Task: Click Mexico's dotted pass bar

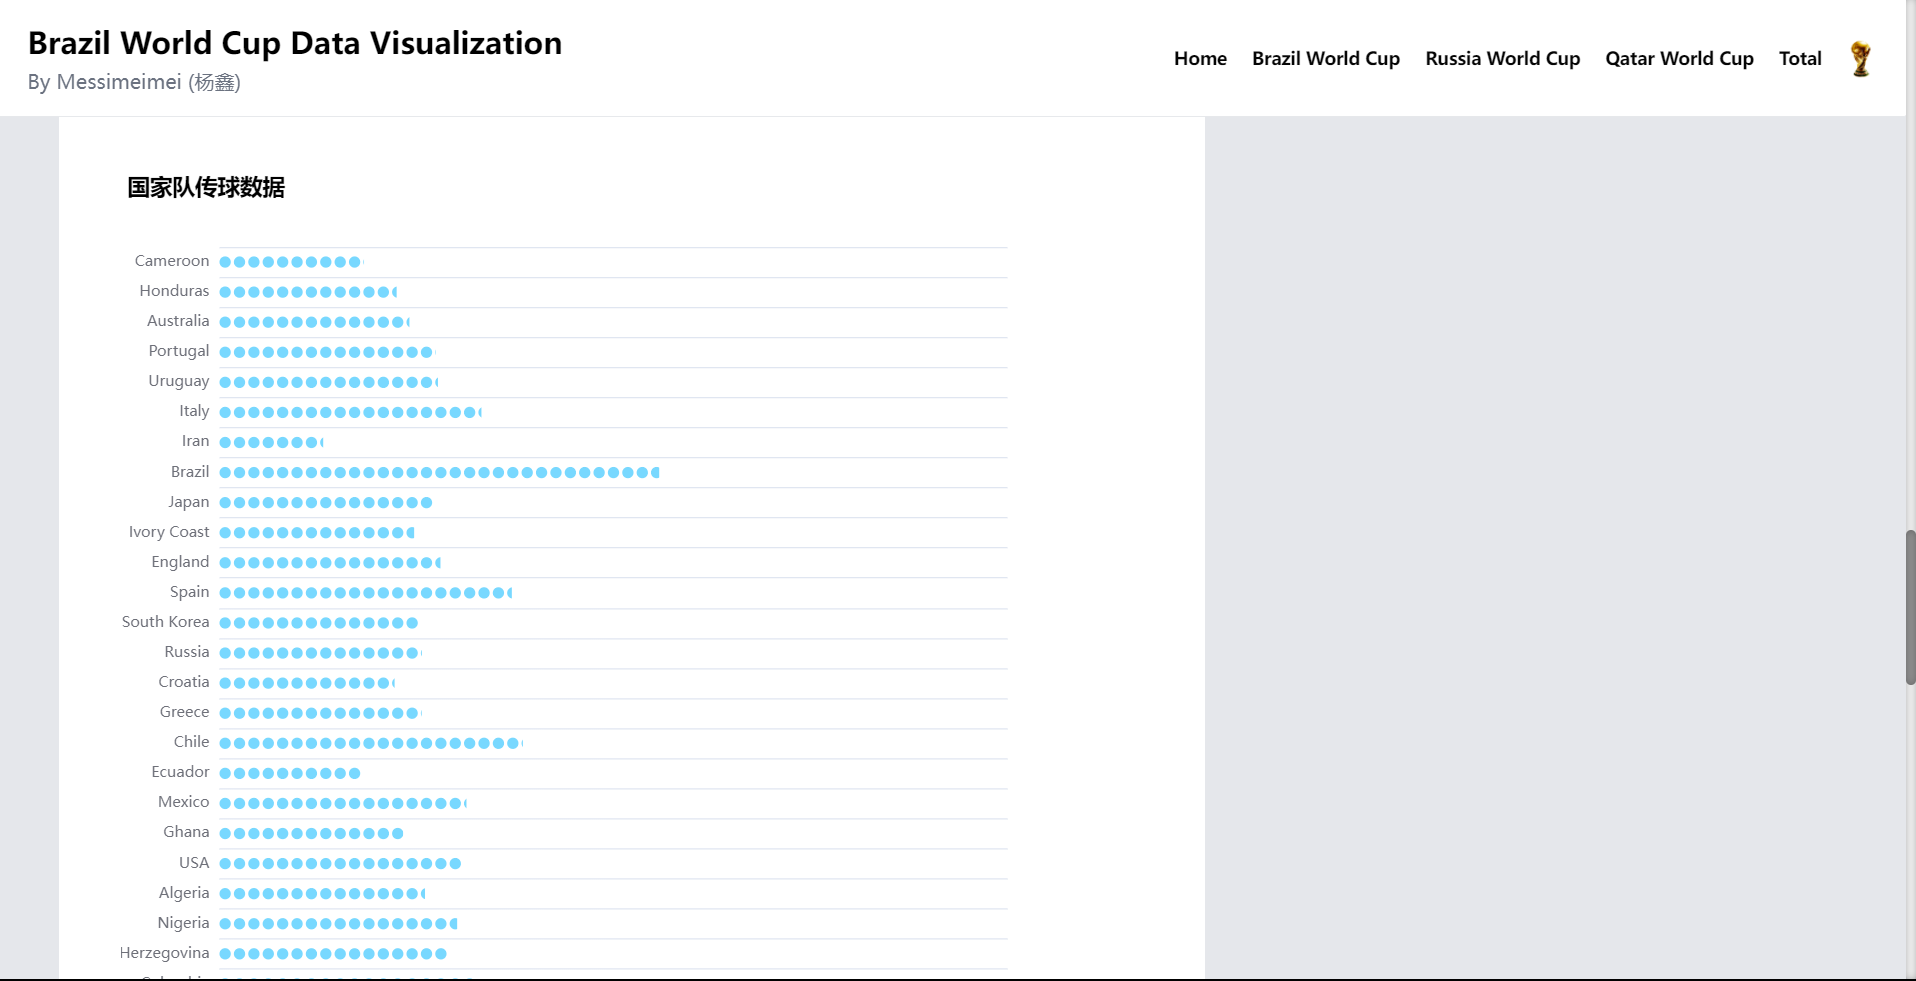Action: [x=343, y=803]
